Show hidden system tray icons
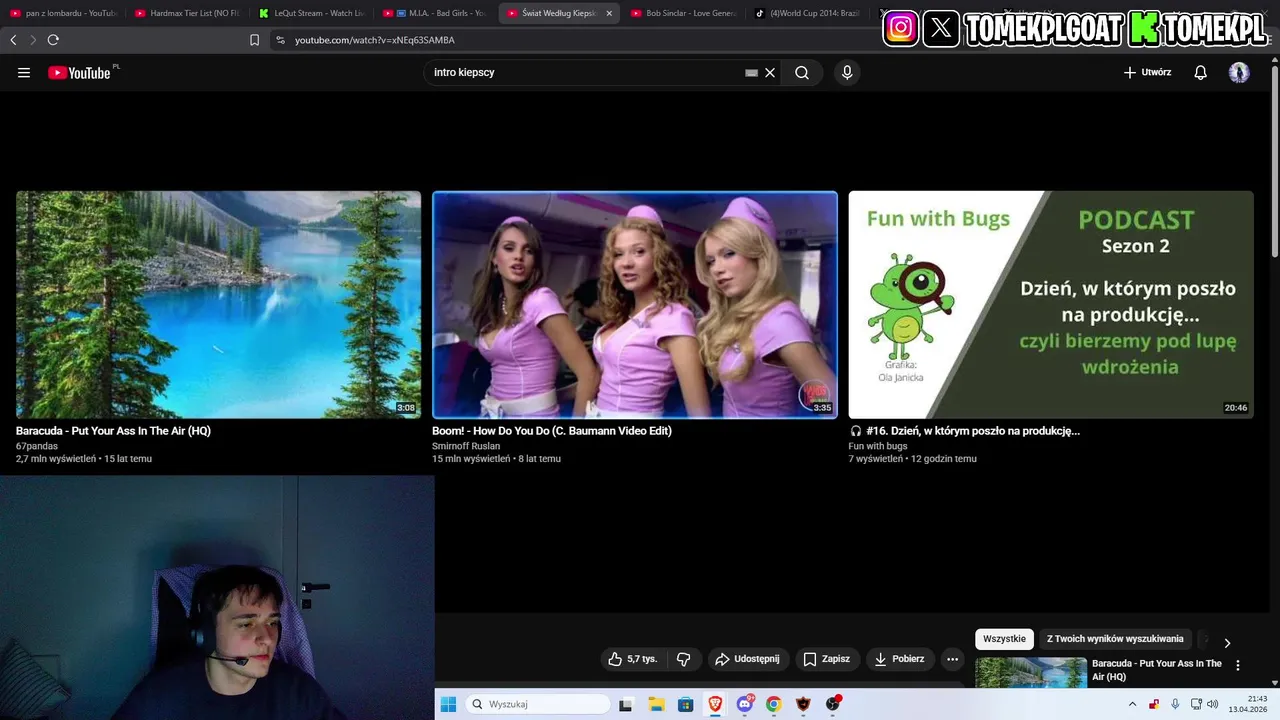This screenshot has width=1280, height=720. [1133, 704]
